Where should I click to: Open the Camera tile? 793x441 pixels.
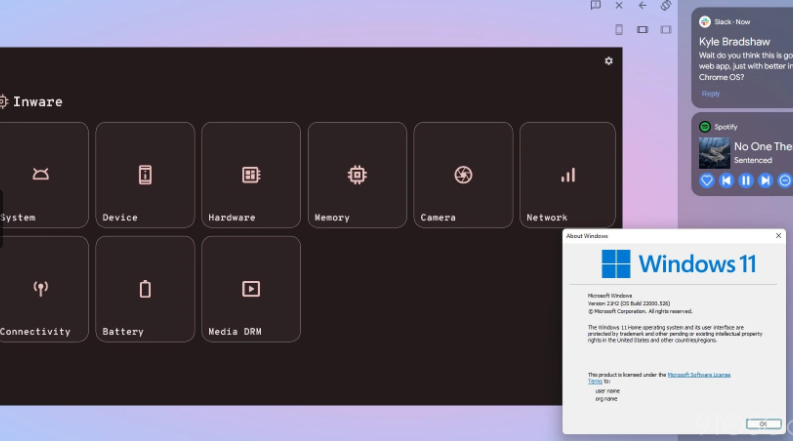463,177
